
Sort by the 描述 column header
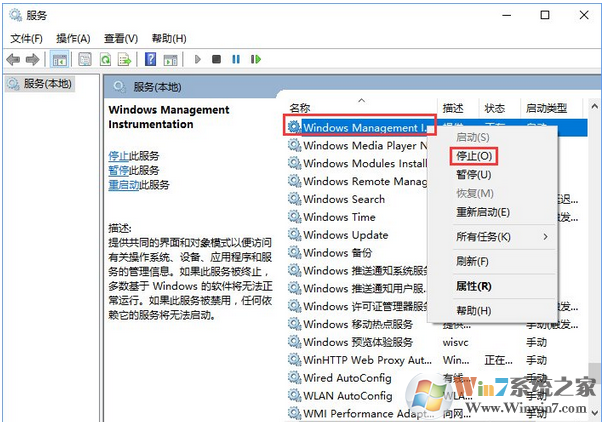pos(453,108)
